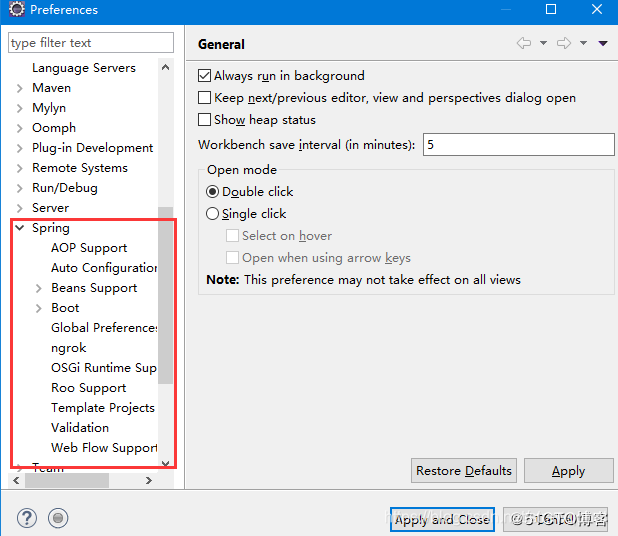
Task: Click the horizontal scrollbar right arrow
Action: click(x=149, y=480)
